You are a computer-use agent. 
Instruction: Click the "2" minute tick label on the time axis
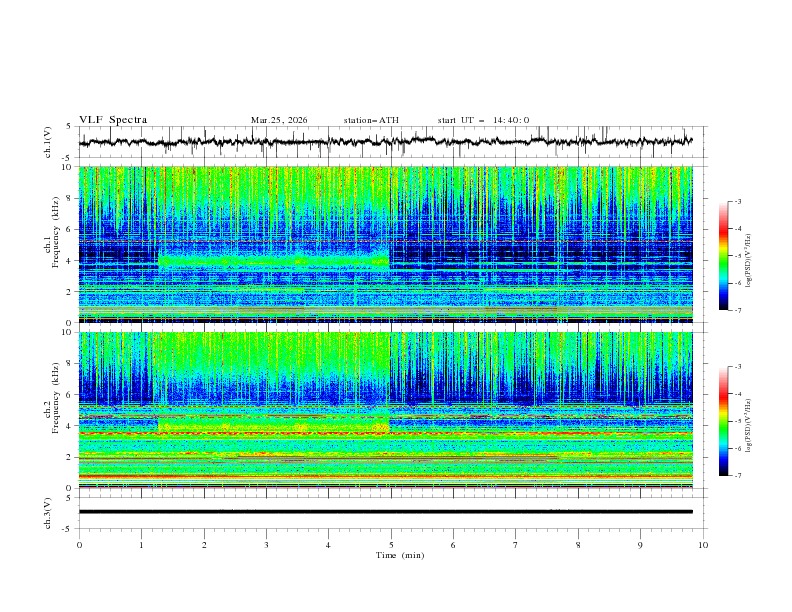pos(204,545)
